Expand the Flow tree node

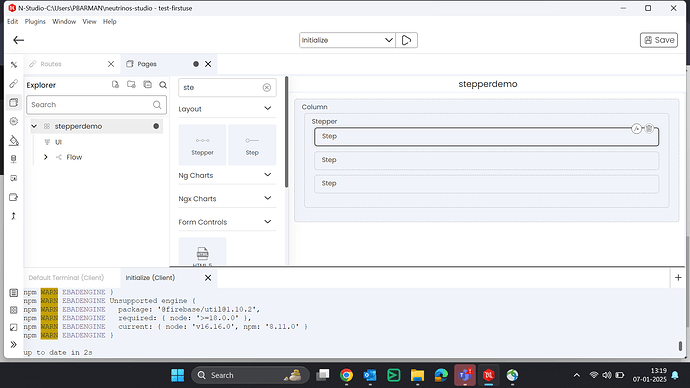45,157
